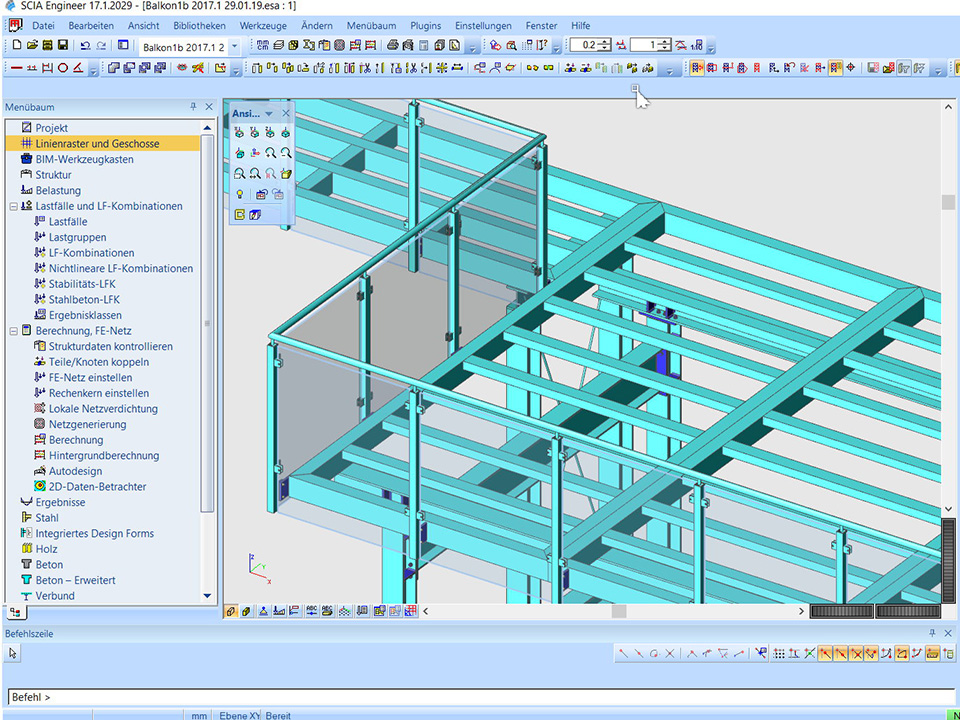Open the Einstellungen menu

pyautogui.click(x=483, y=25)
